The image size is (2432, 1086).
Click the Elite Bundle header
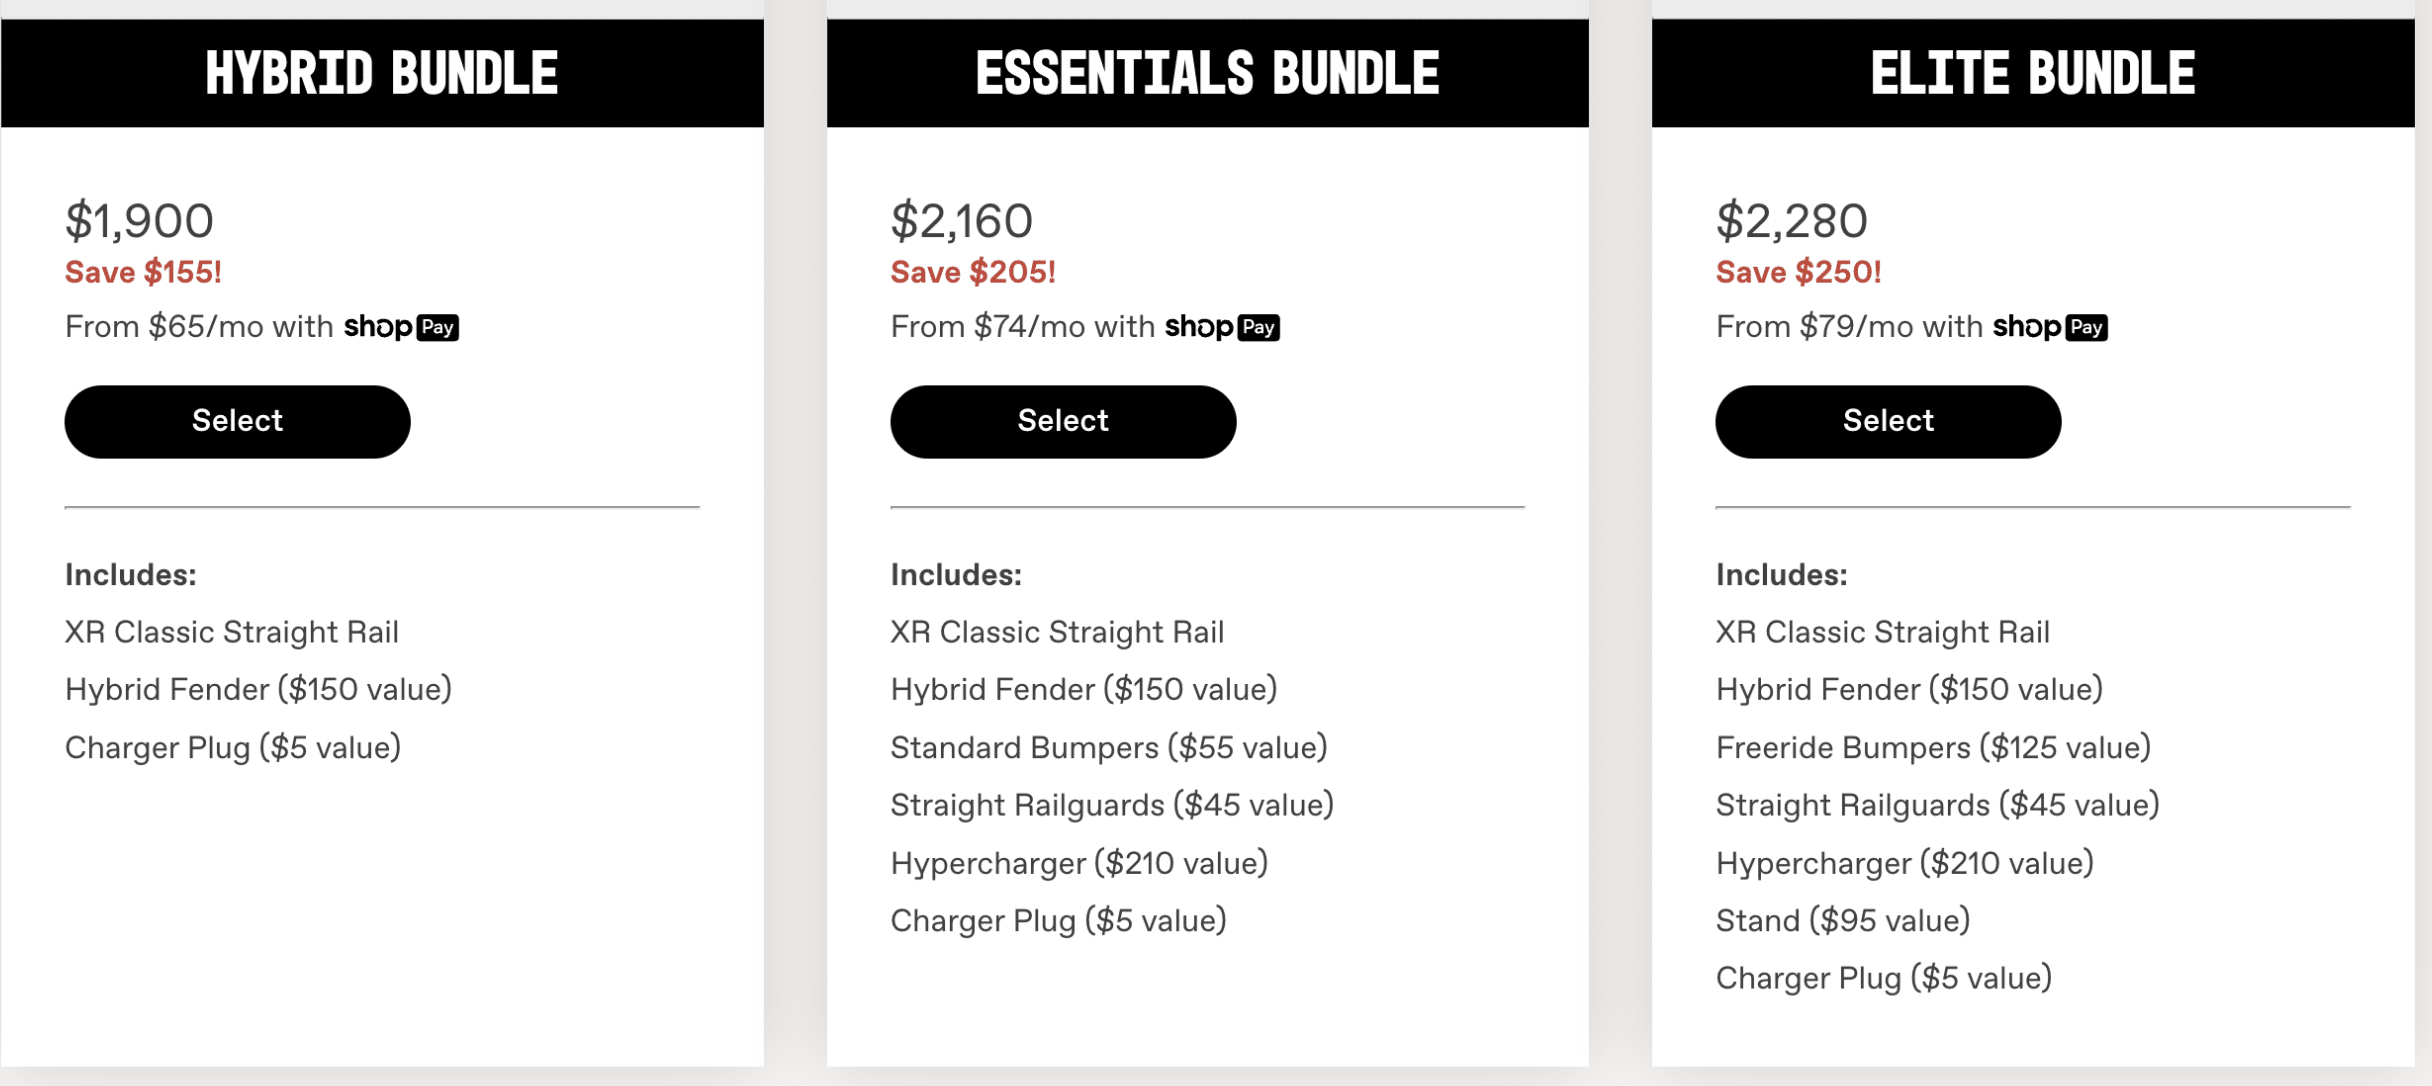click(2032, 73)
